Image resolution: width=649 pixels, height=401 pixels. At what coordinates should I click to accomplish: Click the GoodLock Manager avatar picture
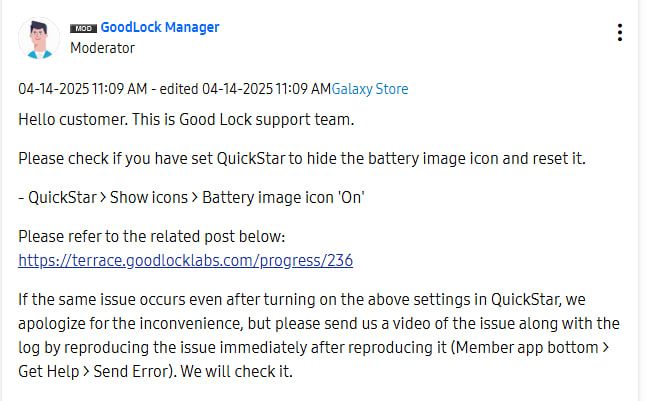(x=39, y=38)
